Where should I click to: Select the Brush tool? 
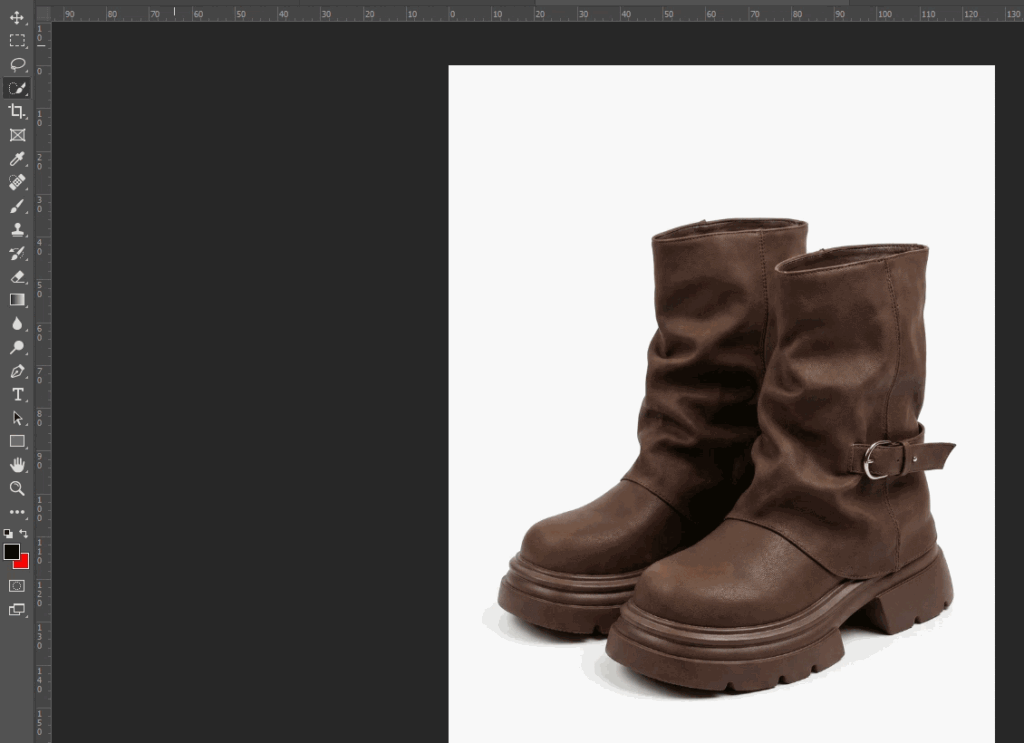coord(16,206)
